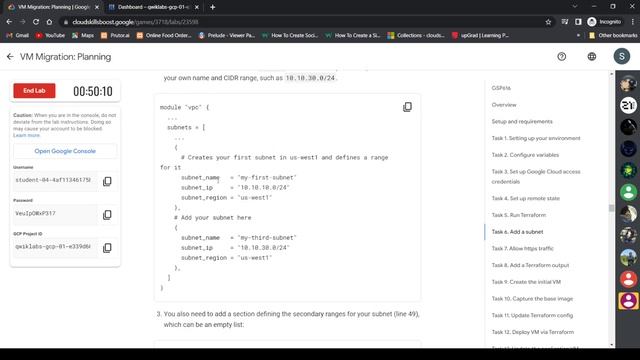Copy the vpc module code block
The image size is (640, 360).
click(407, 107)
